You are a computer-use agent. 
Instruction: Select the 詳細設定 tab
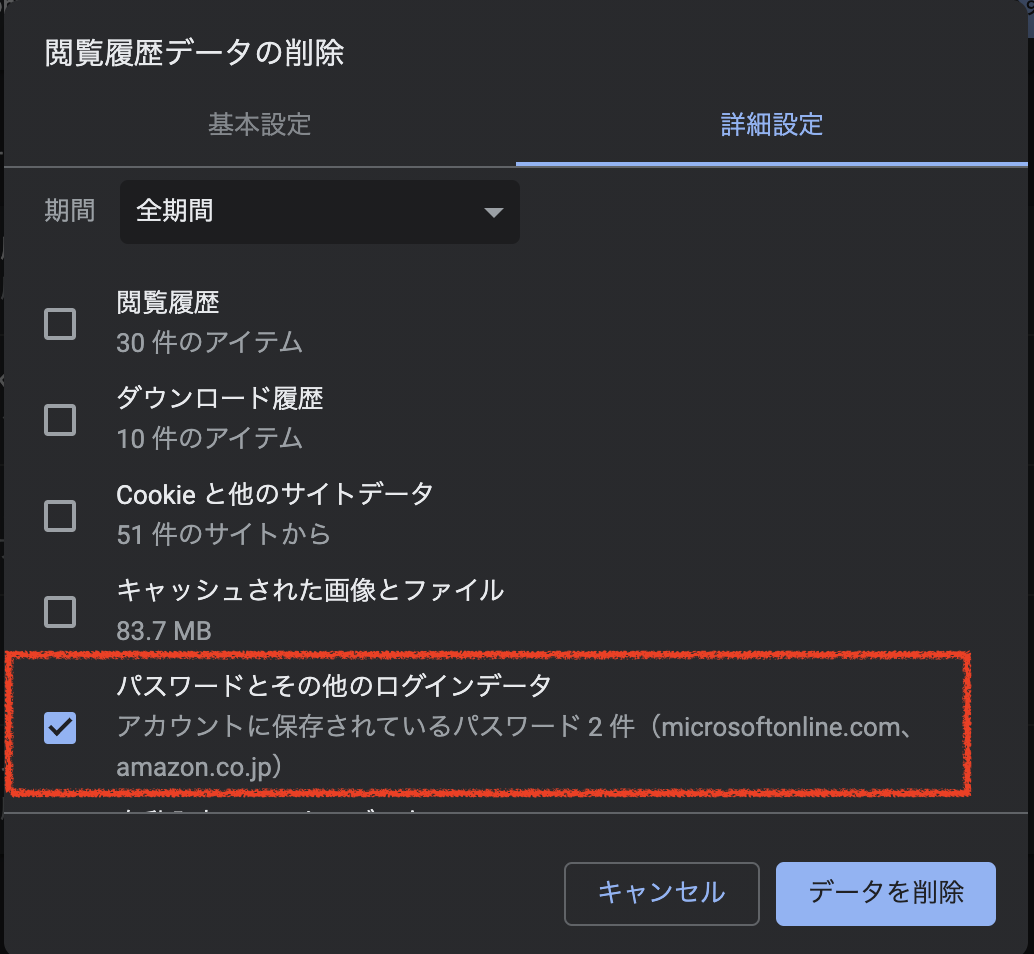coord(770,125)
